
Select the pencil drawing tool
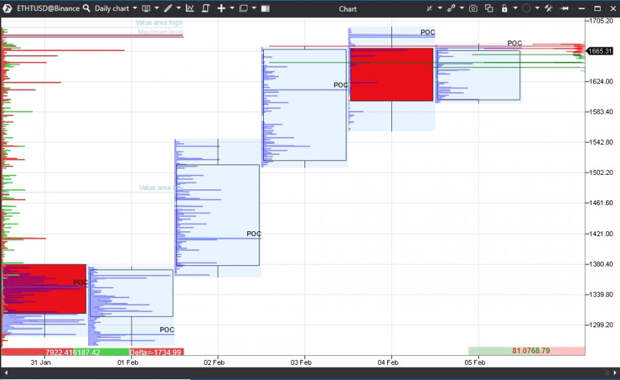tap(168, 8)
